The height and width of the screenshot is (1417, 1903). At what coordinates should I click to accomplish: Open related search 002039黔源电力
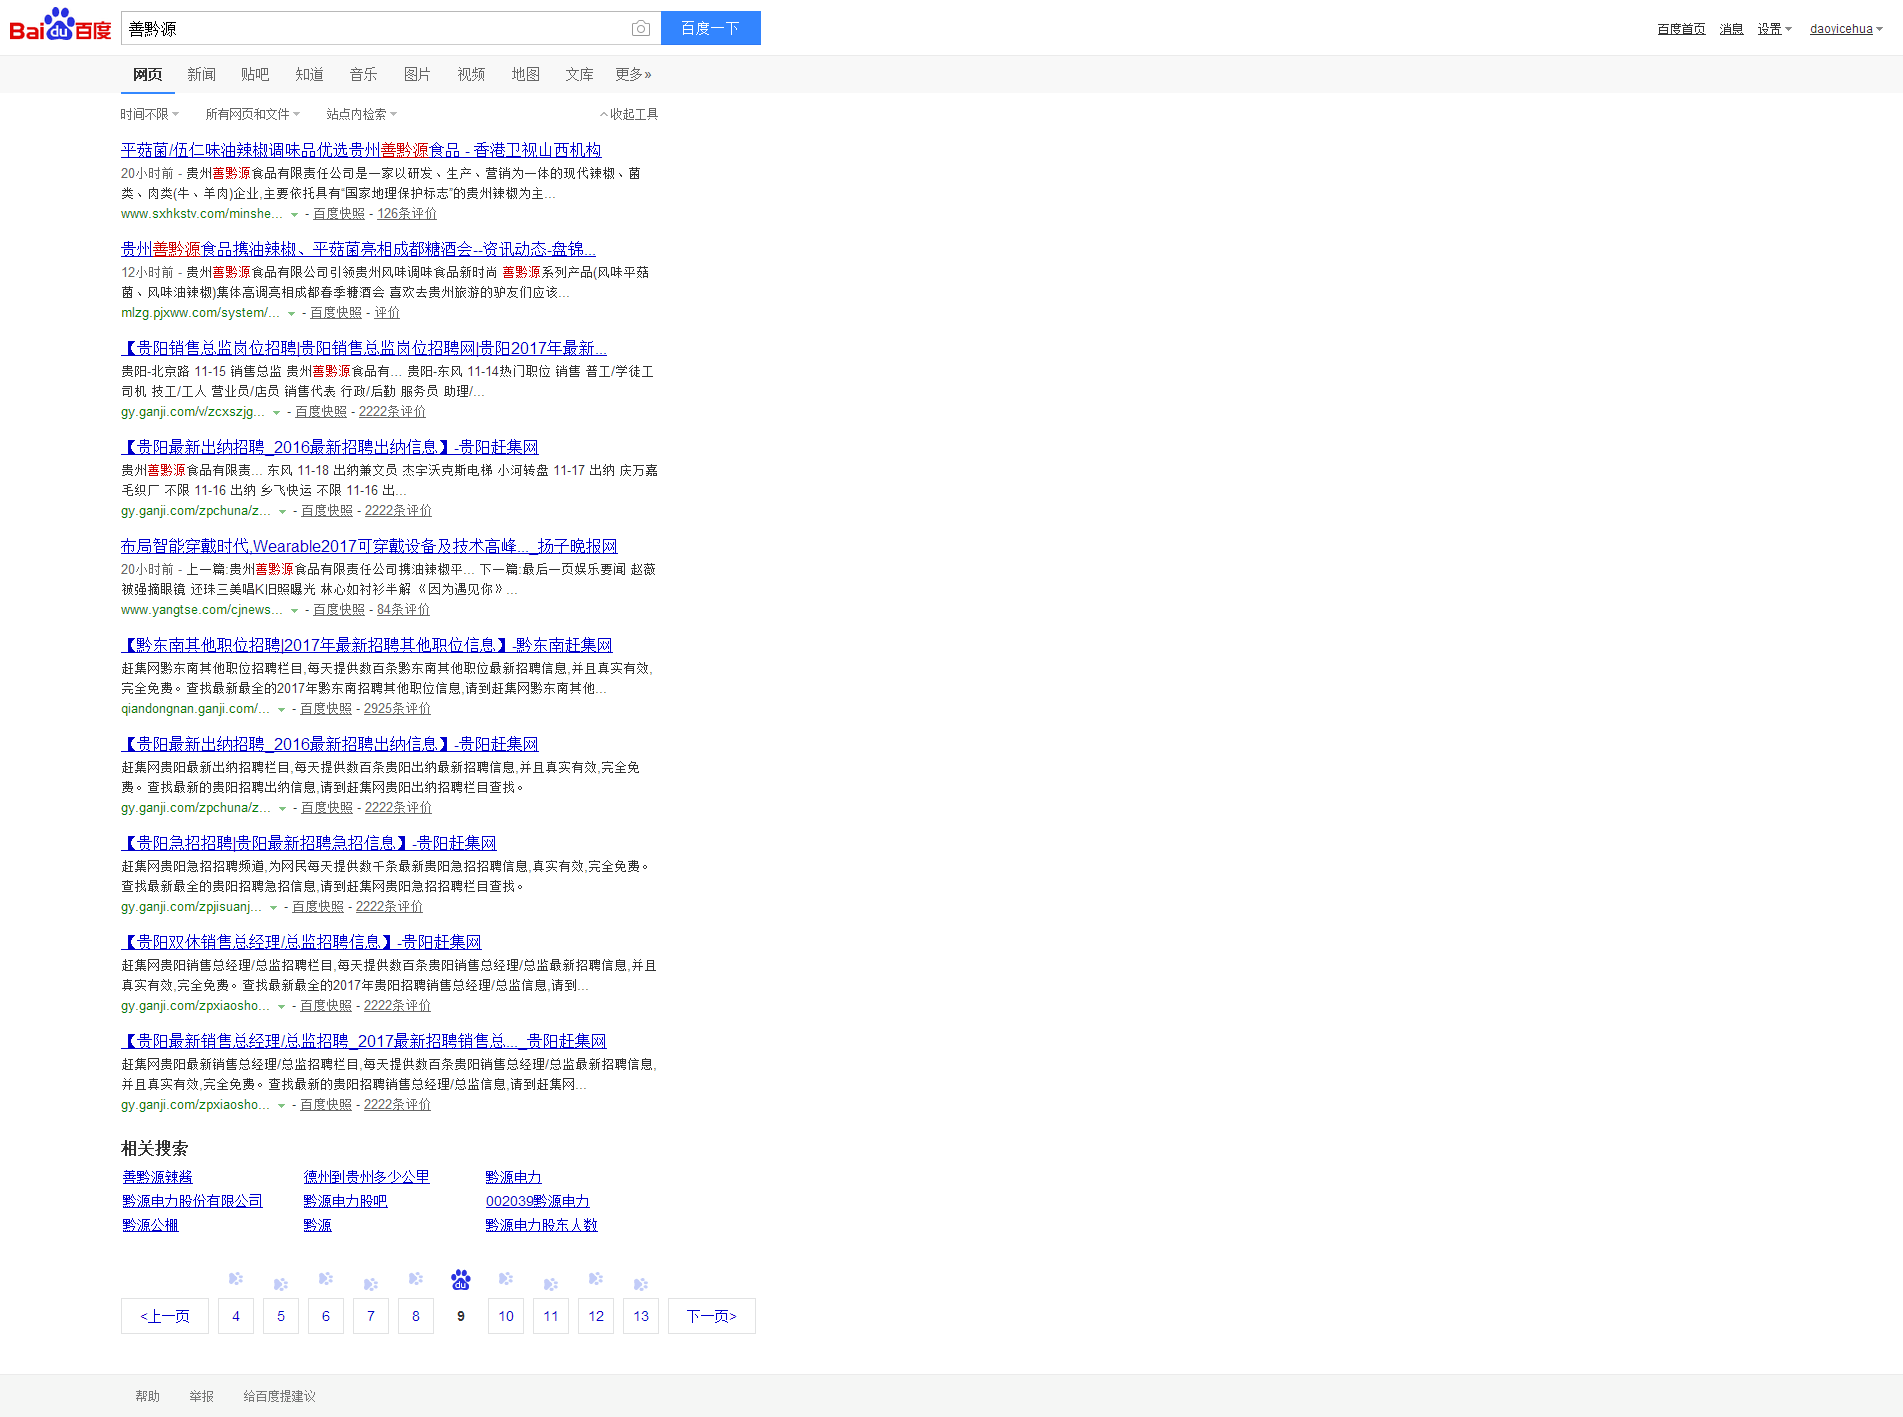pyautogui.click(x=537, y=1201)
